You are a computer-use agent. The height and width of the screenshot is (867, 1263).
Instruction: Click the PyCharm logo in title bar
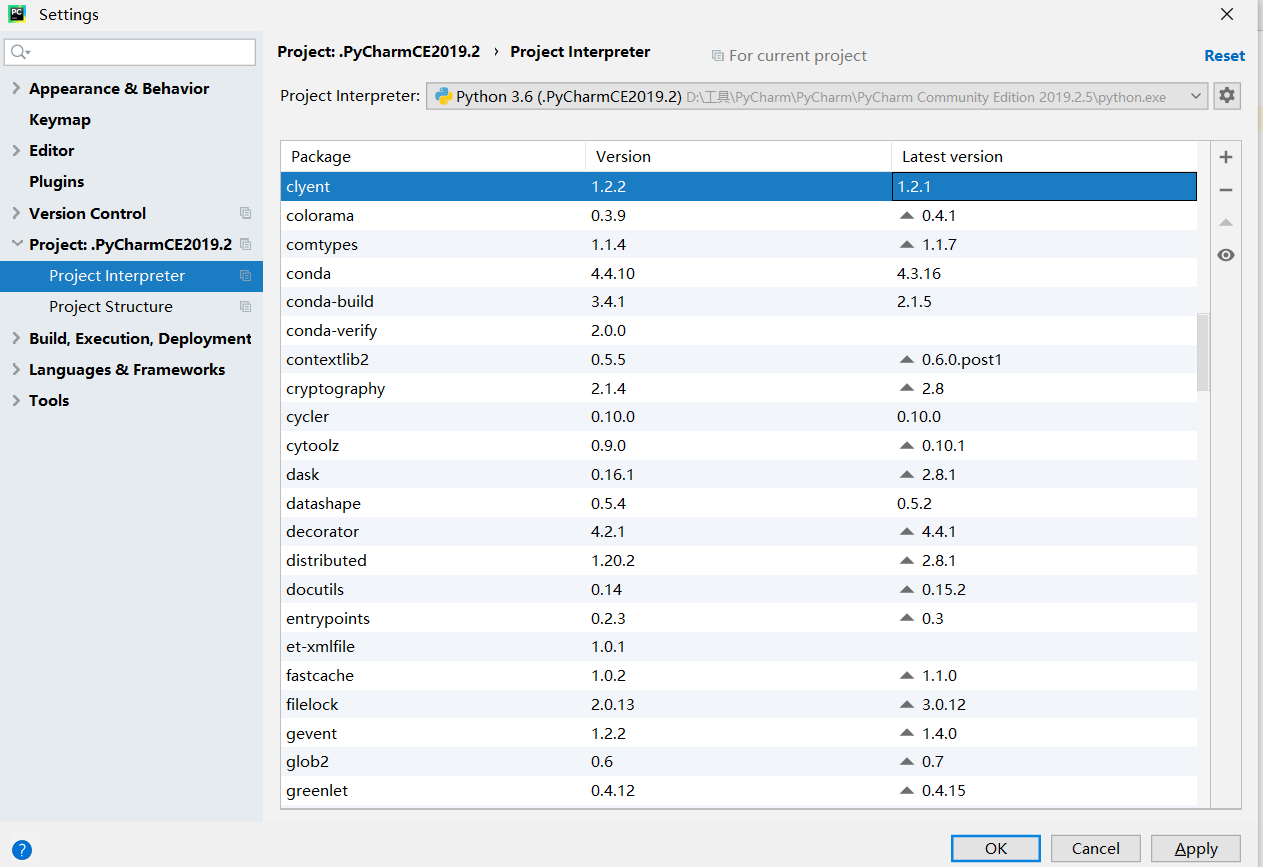tap(17, 14)
